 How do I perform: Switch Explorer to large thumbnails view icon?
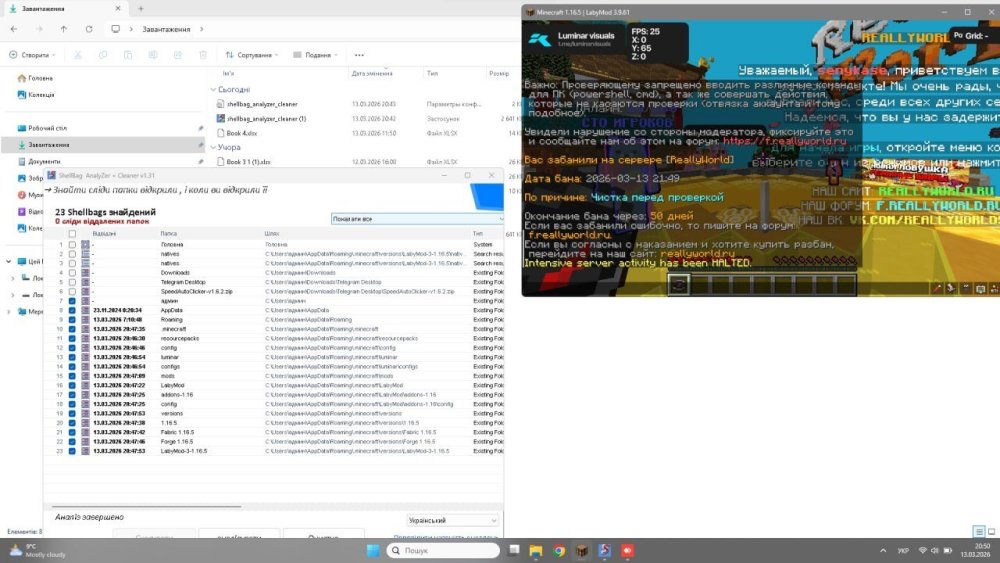click(x=992, y=531)
